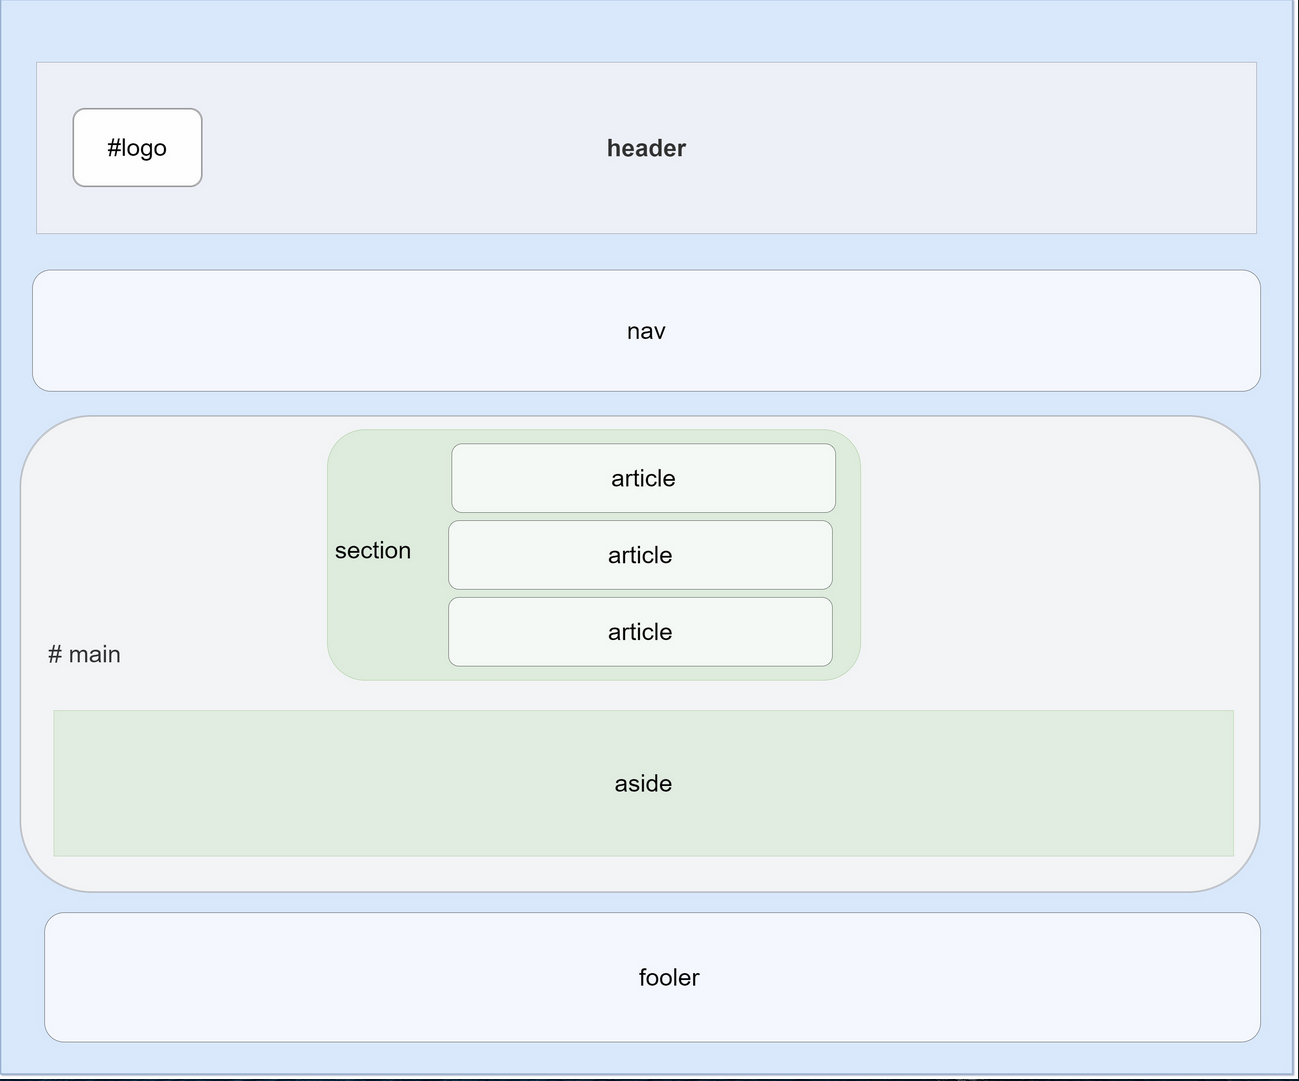The image size is (1299, 1081).
Task: Click the "section" text label
Action: tap(373, 550)
